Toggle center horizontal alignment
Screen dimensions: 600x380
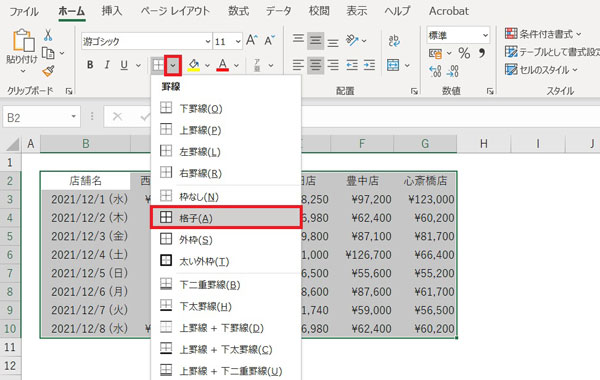pos(315,65)
